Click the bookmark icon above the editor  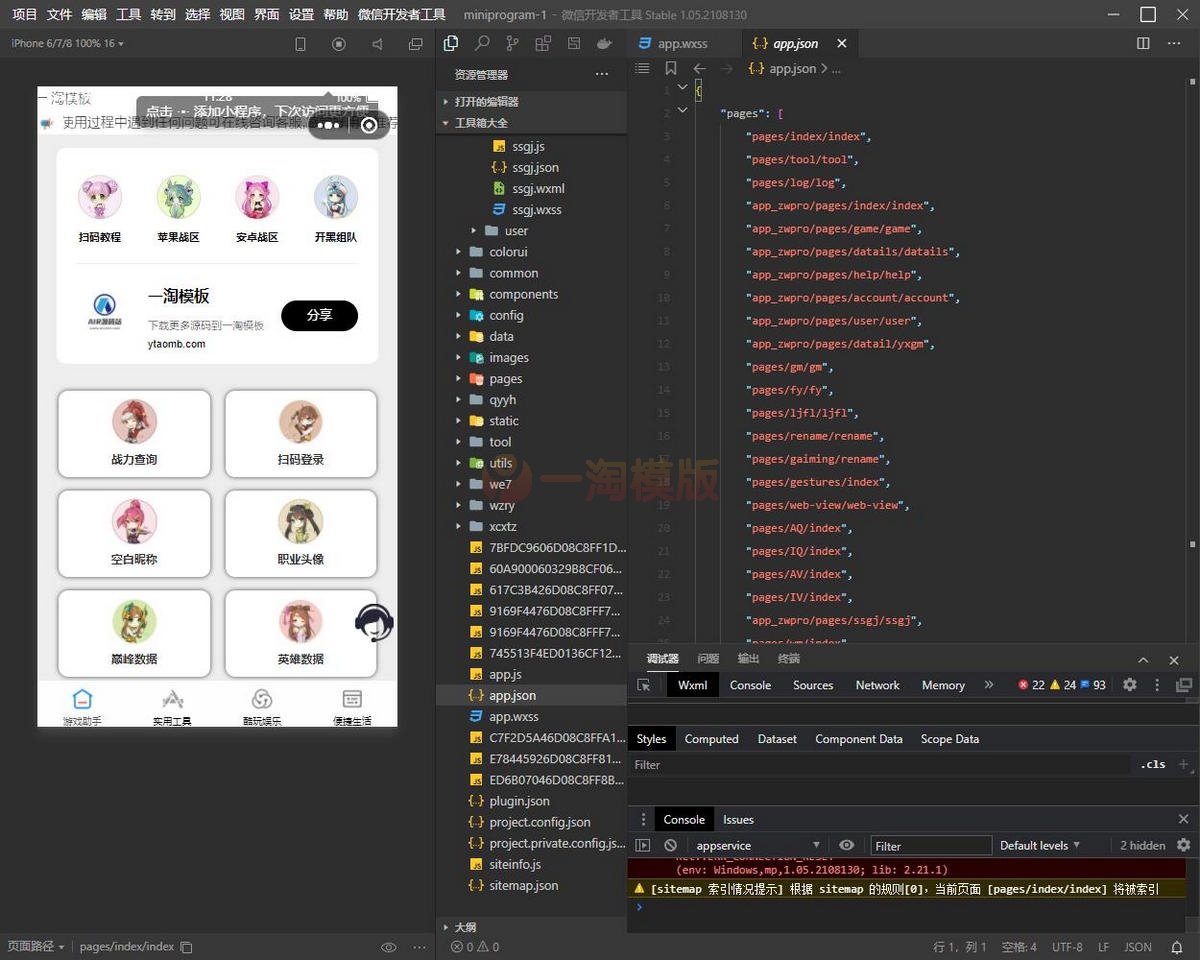[x=670, y=69]
